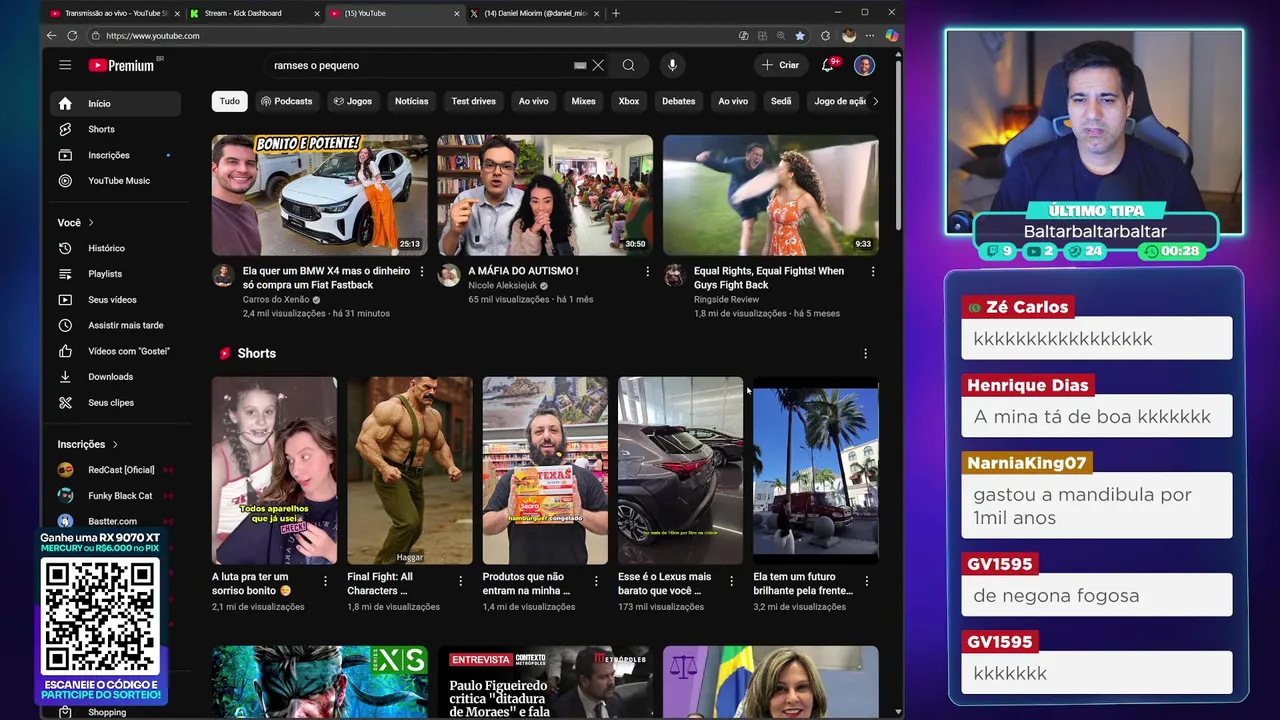Select the Podcasts filter chip
This screenshot has width=1280, height=720.
tap(286, 101)
